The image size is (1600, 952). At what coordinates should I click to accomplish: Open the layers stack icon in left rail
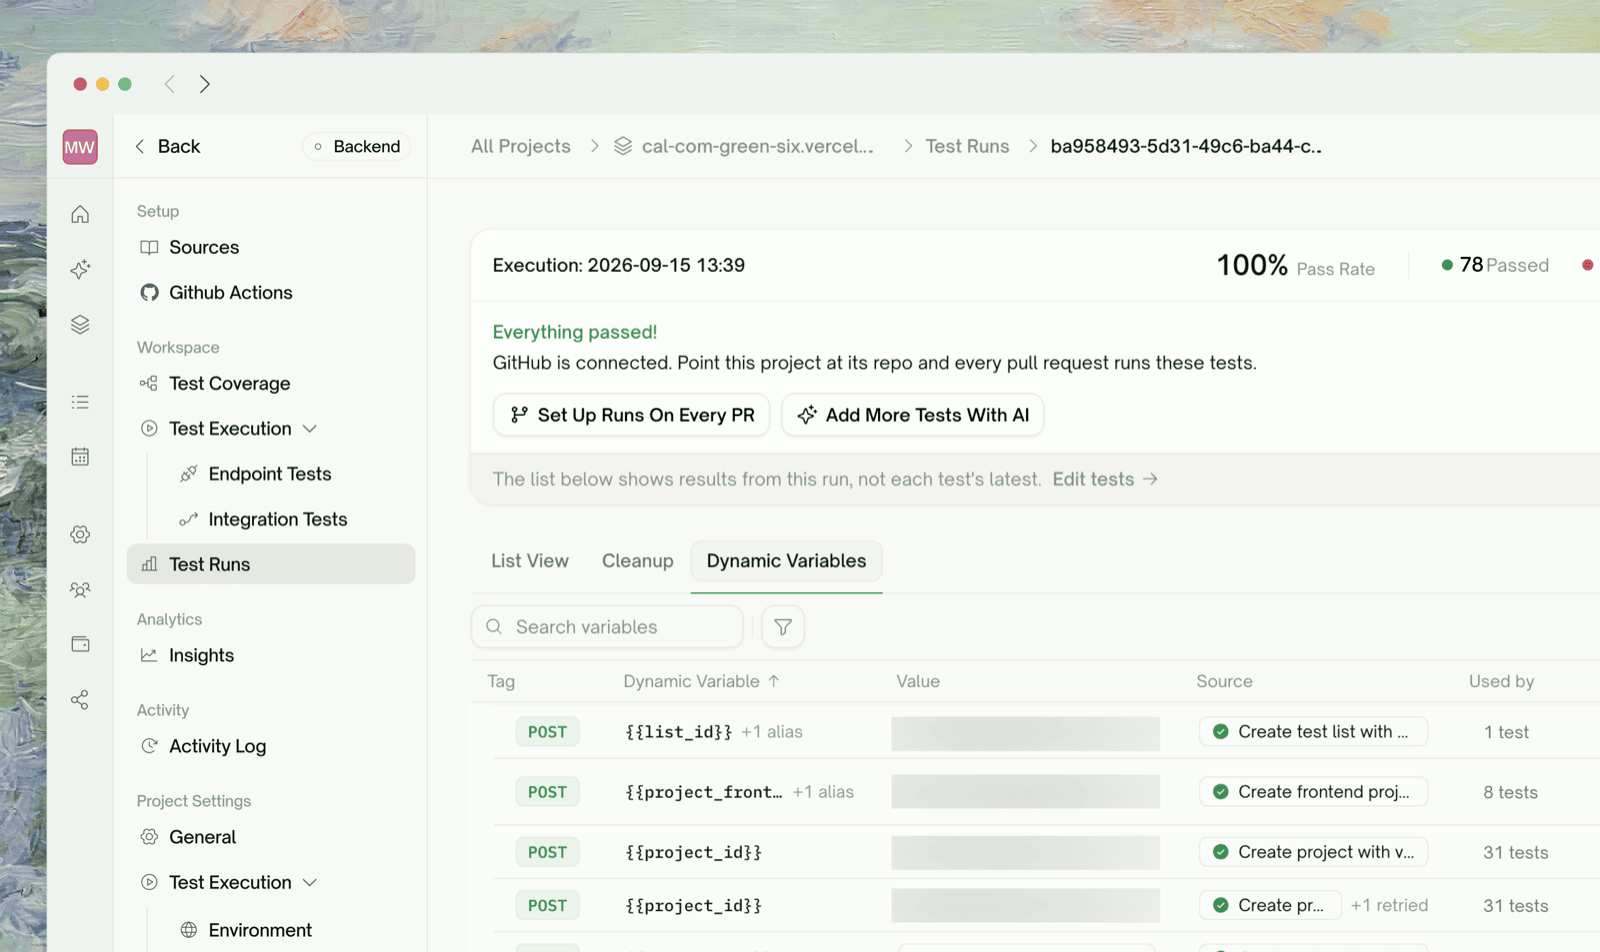pyautogui.click(x=80, y=324)
